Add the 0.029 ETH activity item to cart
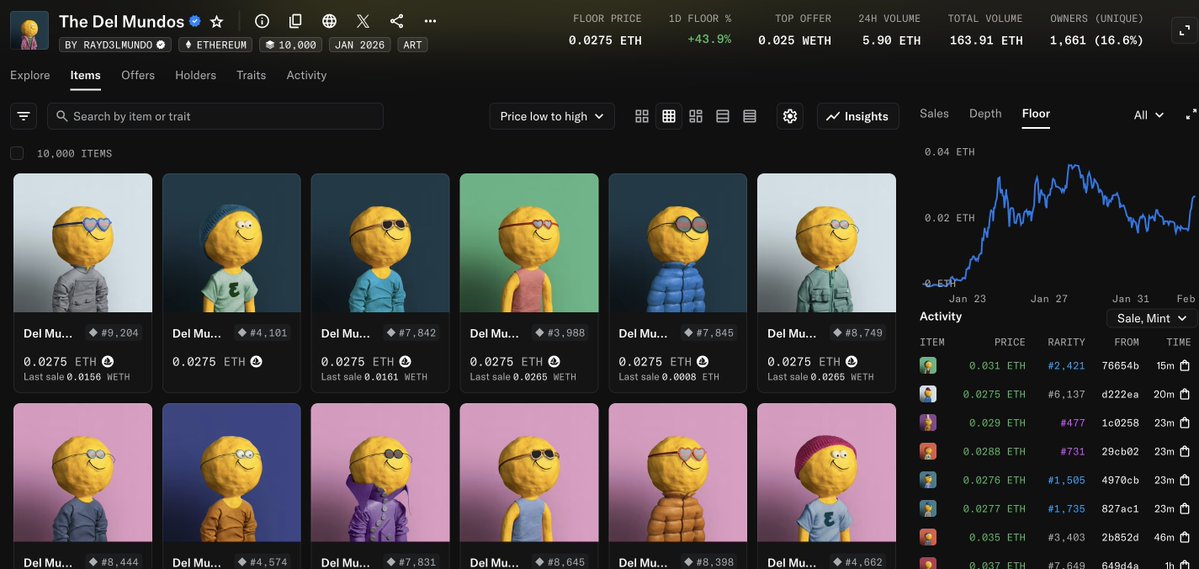 tap(1184, 423)
